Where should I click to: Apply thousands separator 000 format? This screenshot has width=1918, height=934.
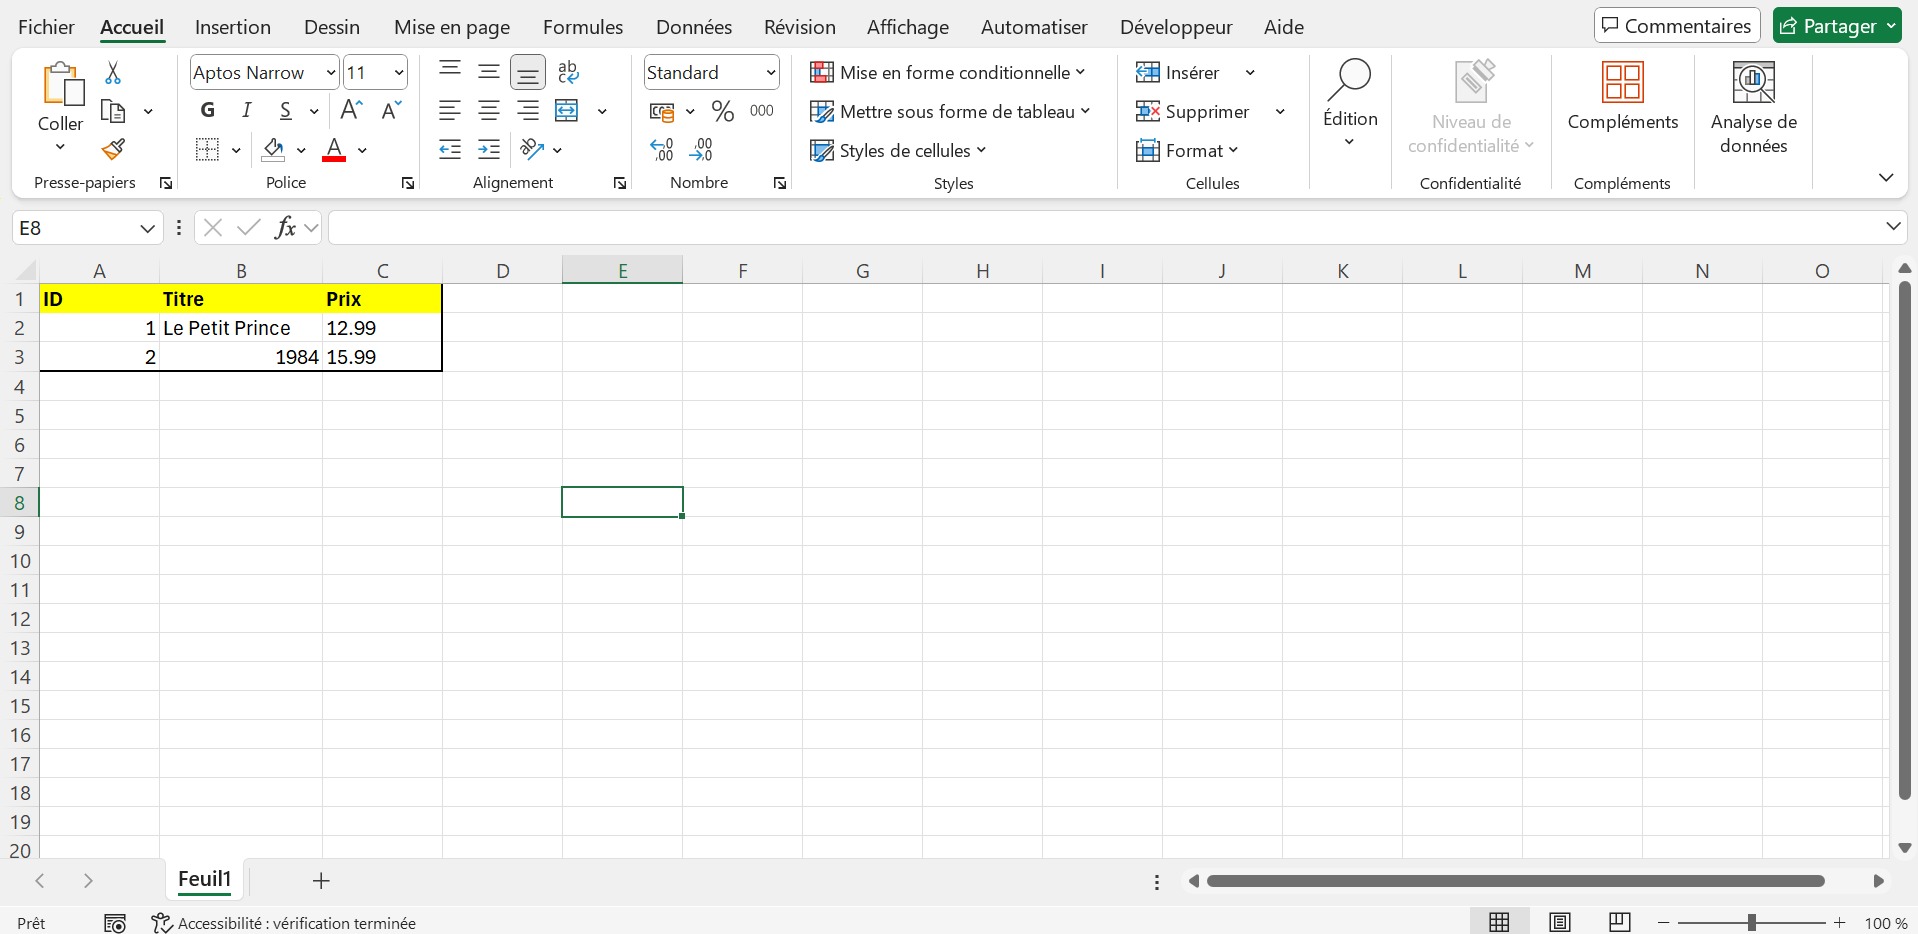tap(762, 111)
